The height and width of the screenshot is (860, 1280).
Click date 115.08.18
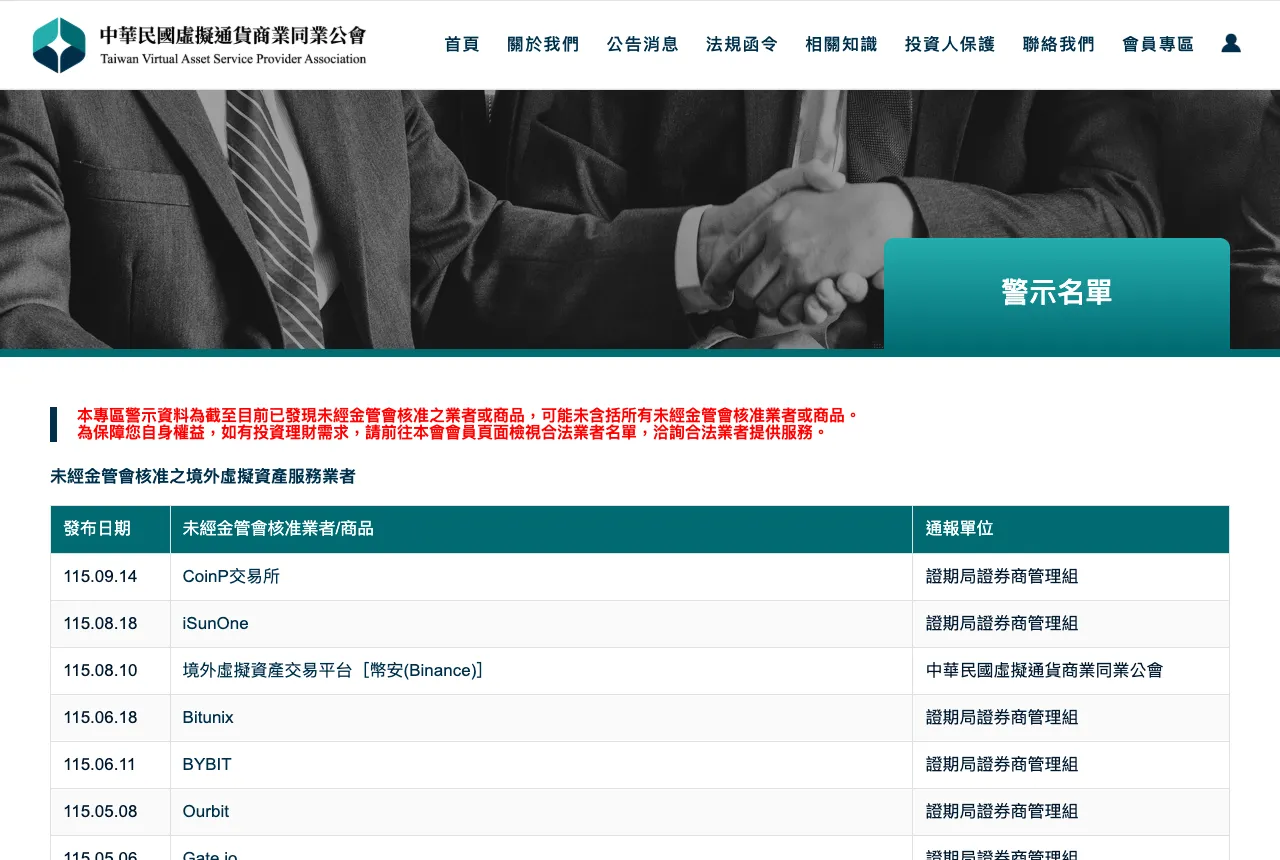[x=100, y=623]
